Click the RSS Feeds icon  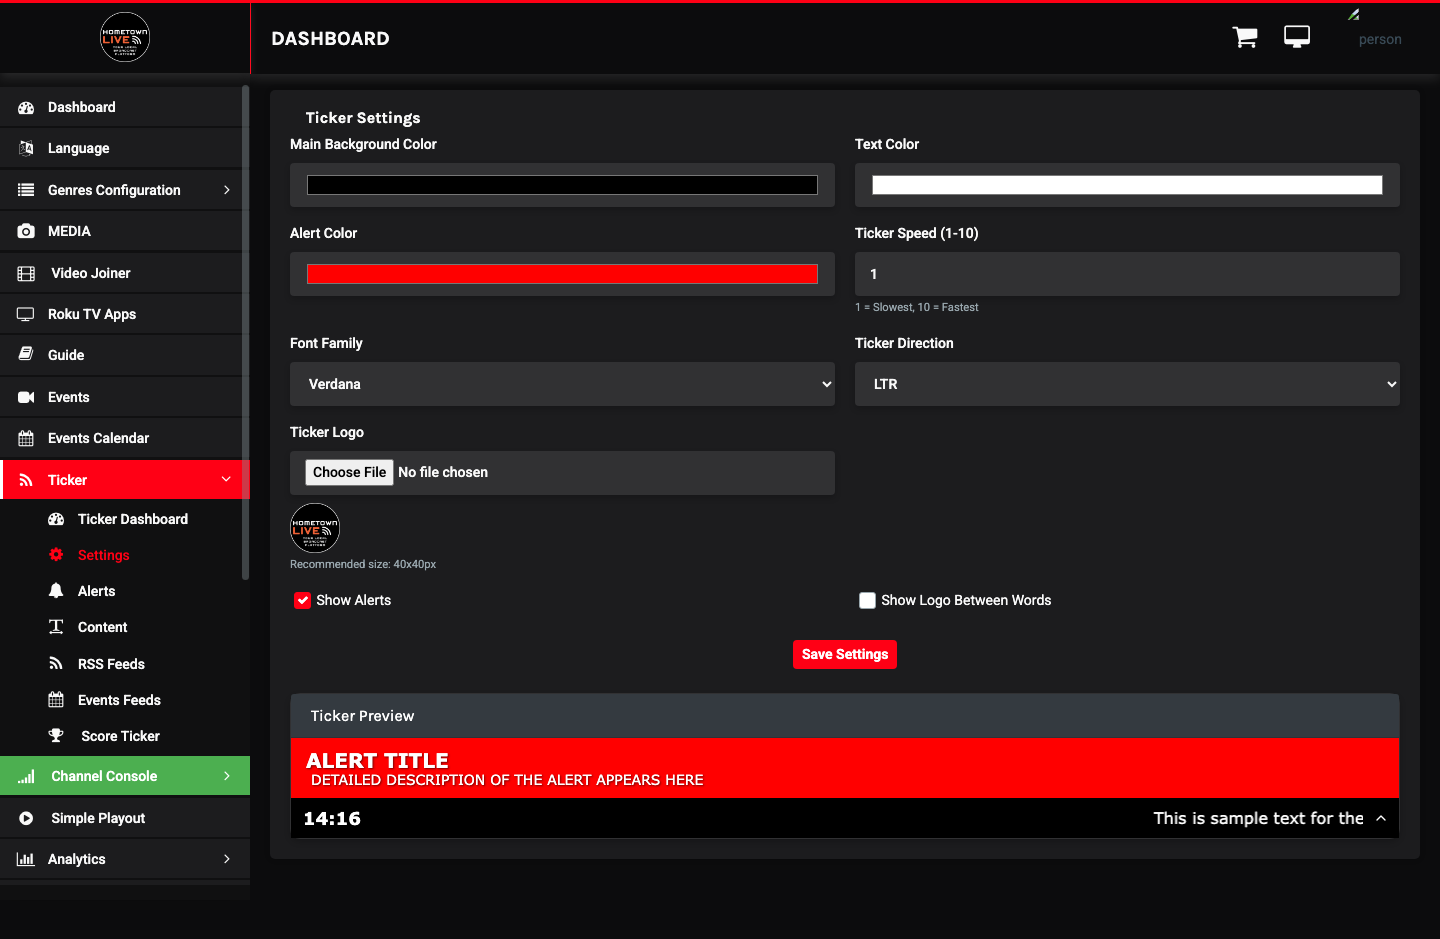[x=56, y=664]
